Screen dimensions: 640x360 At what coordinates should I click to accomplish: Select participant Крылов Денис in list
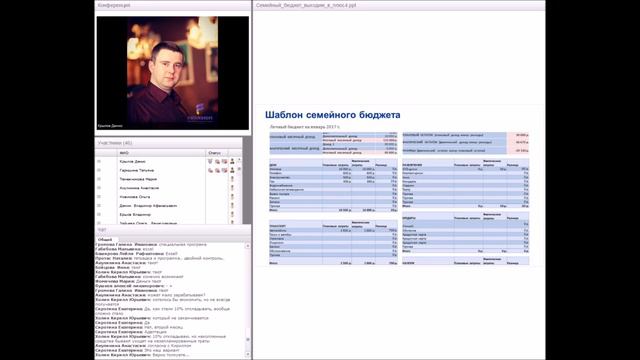pyautogui.click(x=133, y=162)
